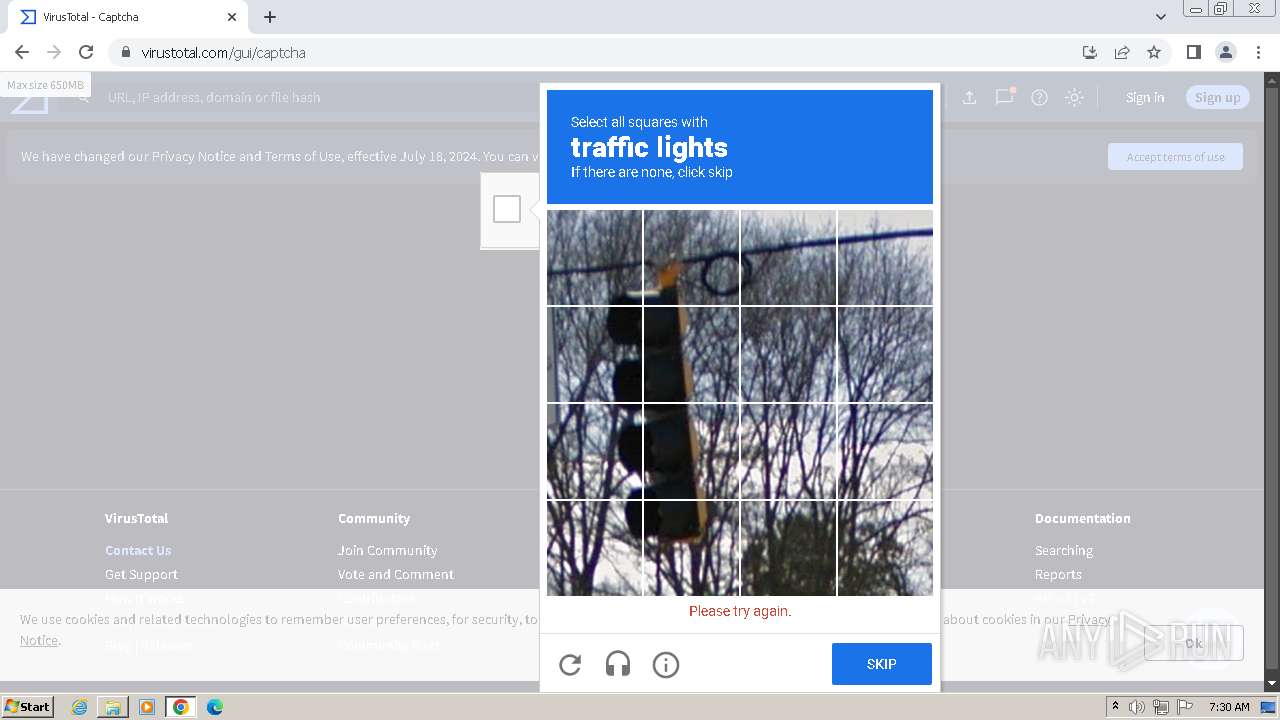Screen dimensions: 1280x720
Task: Select captcha tile with traffic light top
Action: (x=691, y=257)
